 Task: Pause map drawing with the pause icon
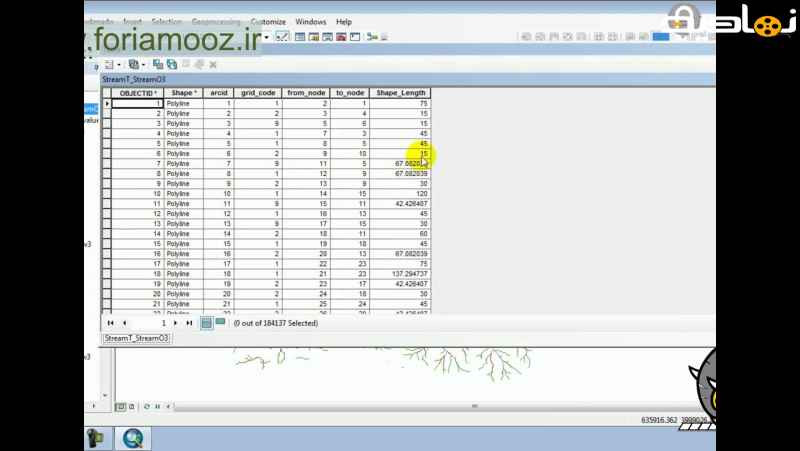click(x=158, y=407)
